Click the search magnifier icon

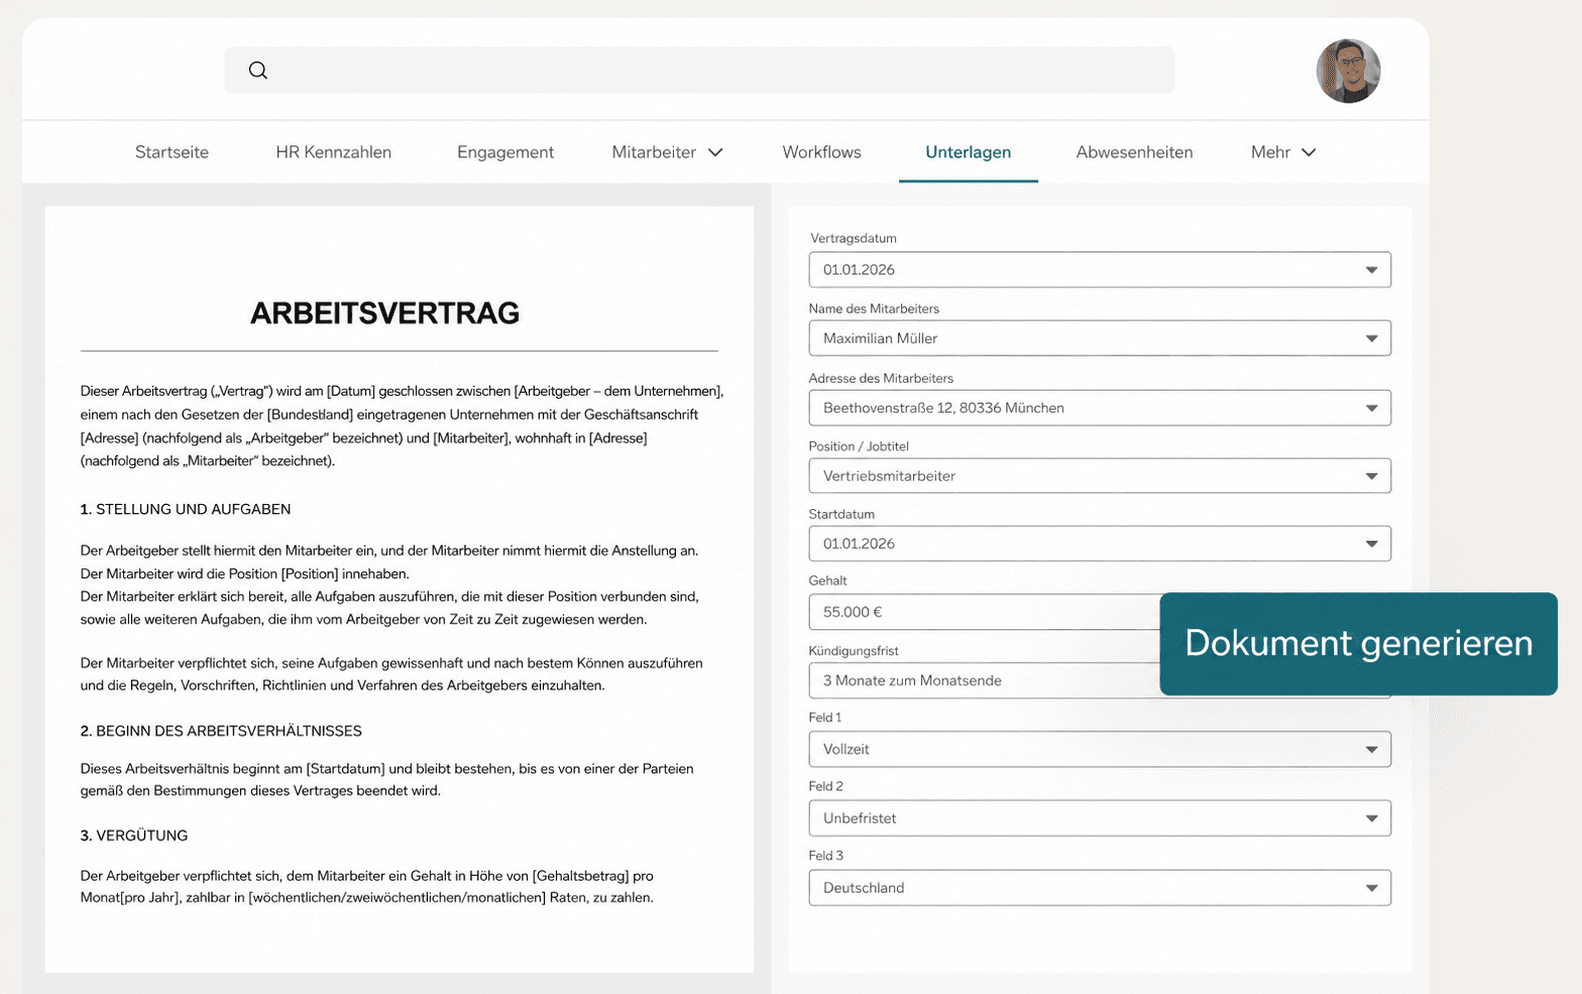tap(258, 70)
